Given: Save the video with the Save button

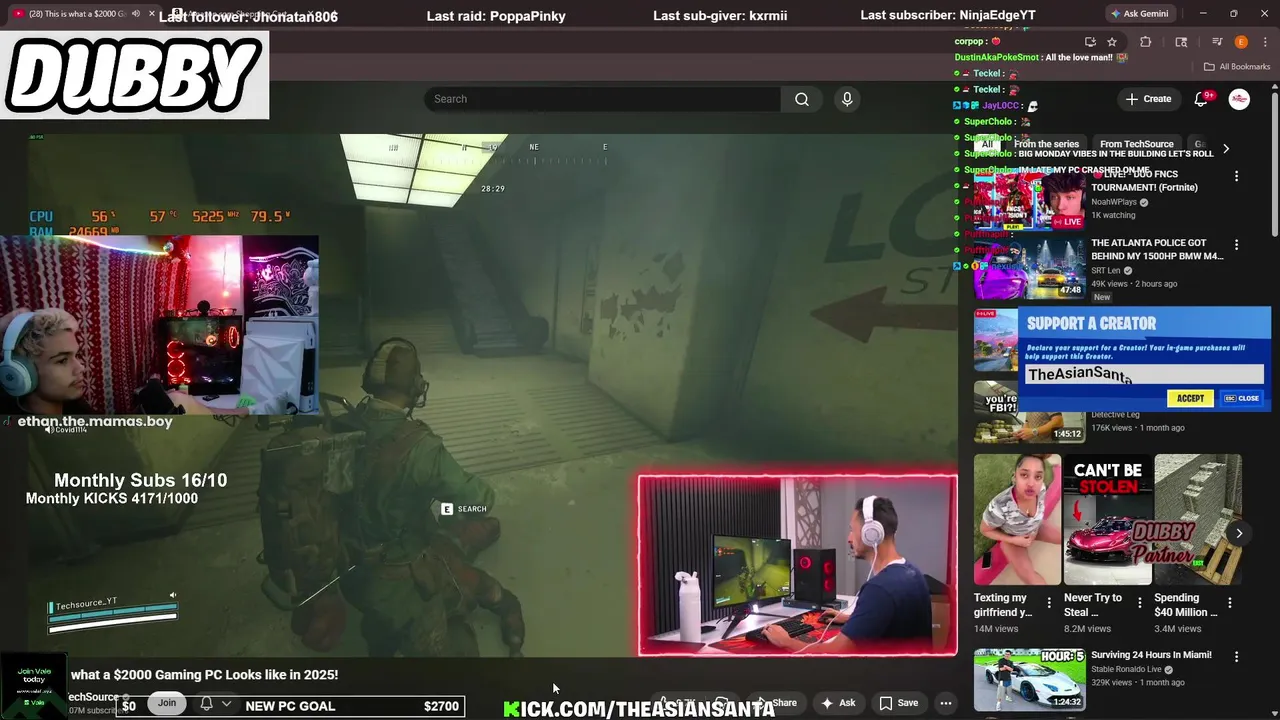Looking at the screenshot, I should click(x=899, y=703).
